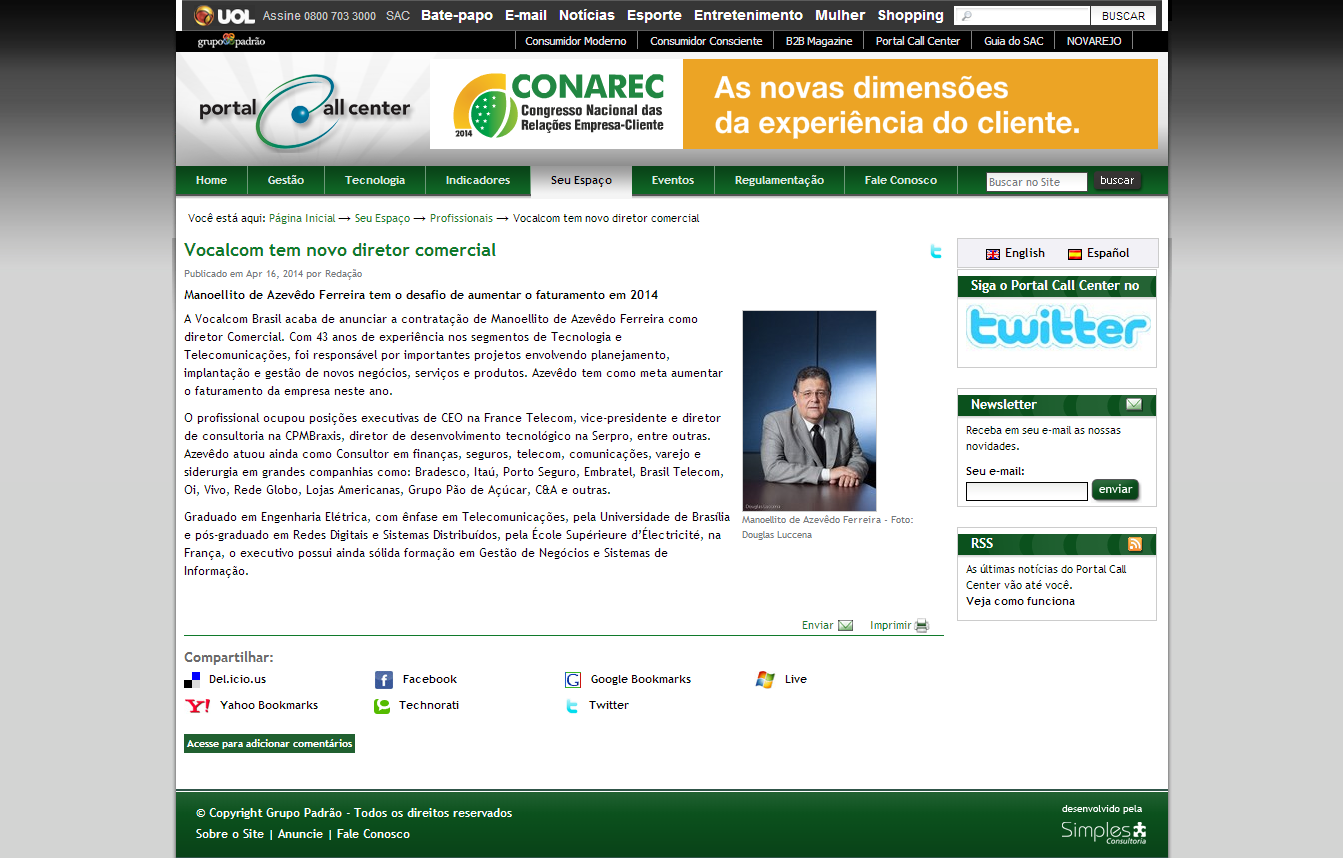Open Entretenimento link in UOL bar
The width and height of the screenshot is (1343, 858).
coord(748,15)
